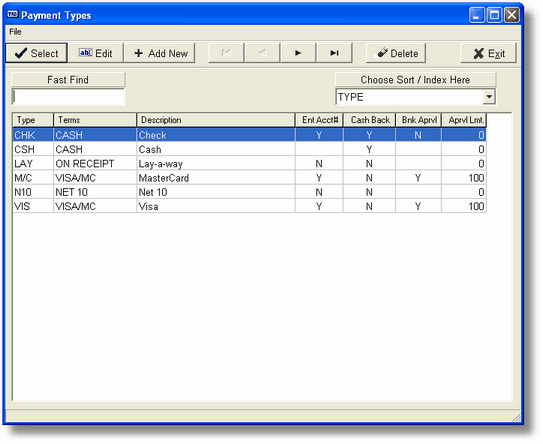This screenshot has width=543, height=444.
Task: Click the Payment Types window icon
Action: point(13,15)
